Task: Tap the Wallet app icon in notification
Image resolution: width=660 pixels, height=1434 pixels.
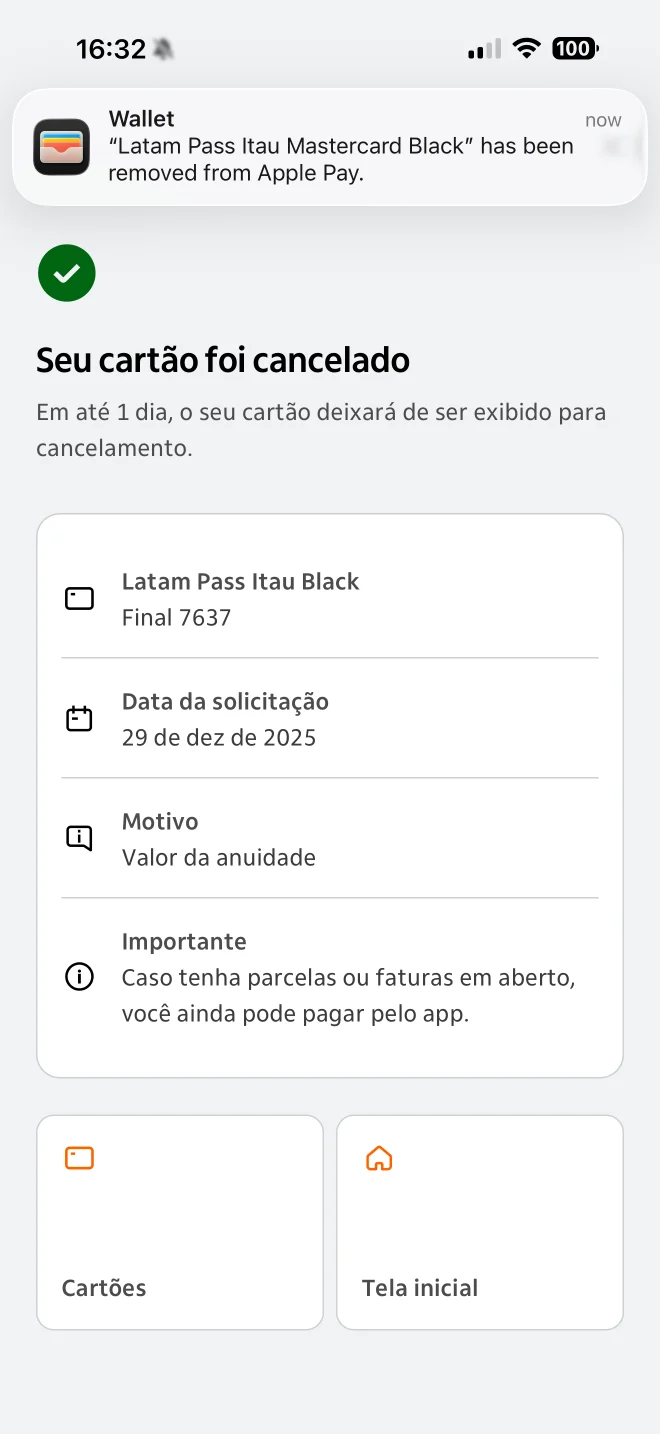Action: (x=62, y=147)
